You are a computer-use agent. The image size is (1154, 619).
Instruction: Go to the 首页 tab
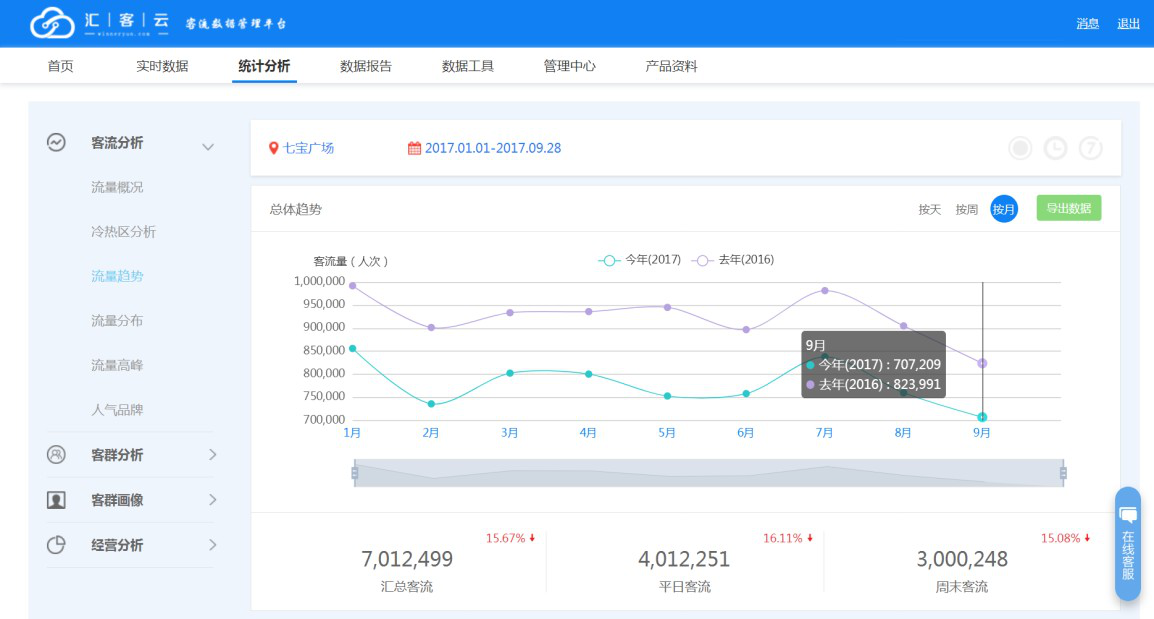60,66
